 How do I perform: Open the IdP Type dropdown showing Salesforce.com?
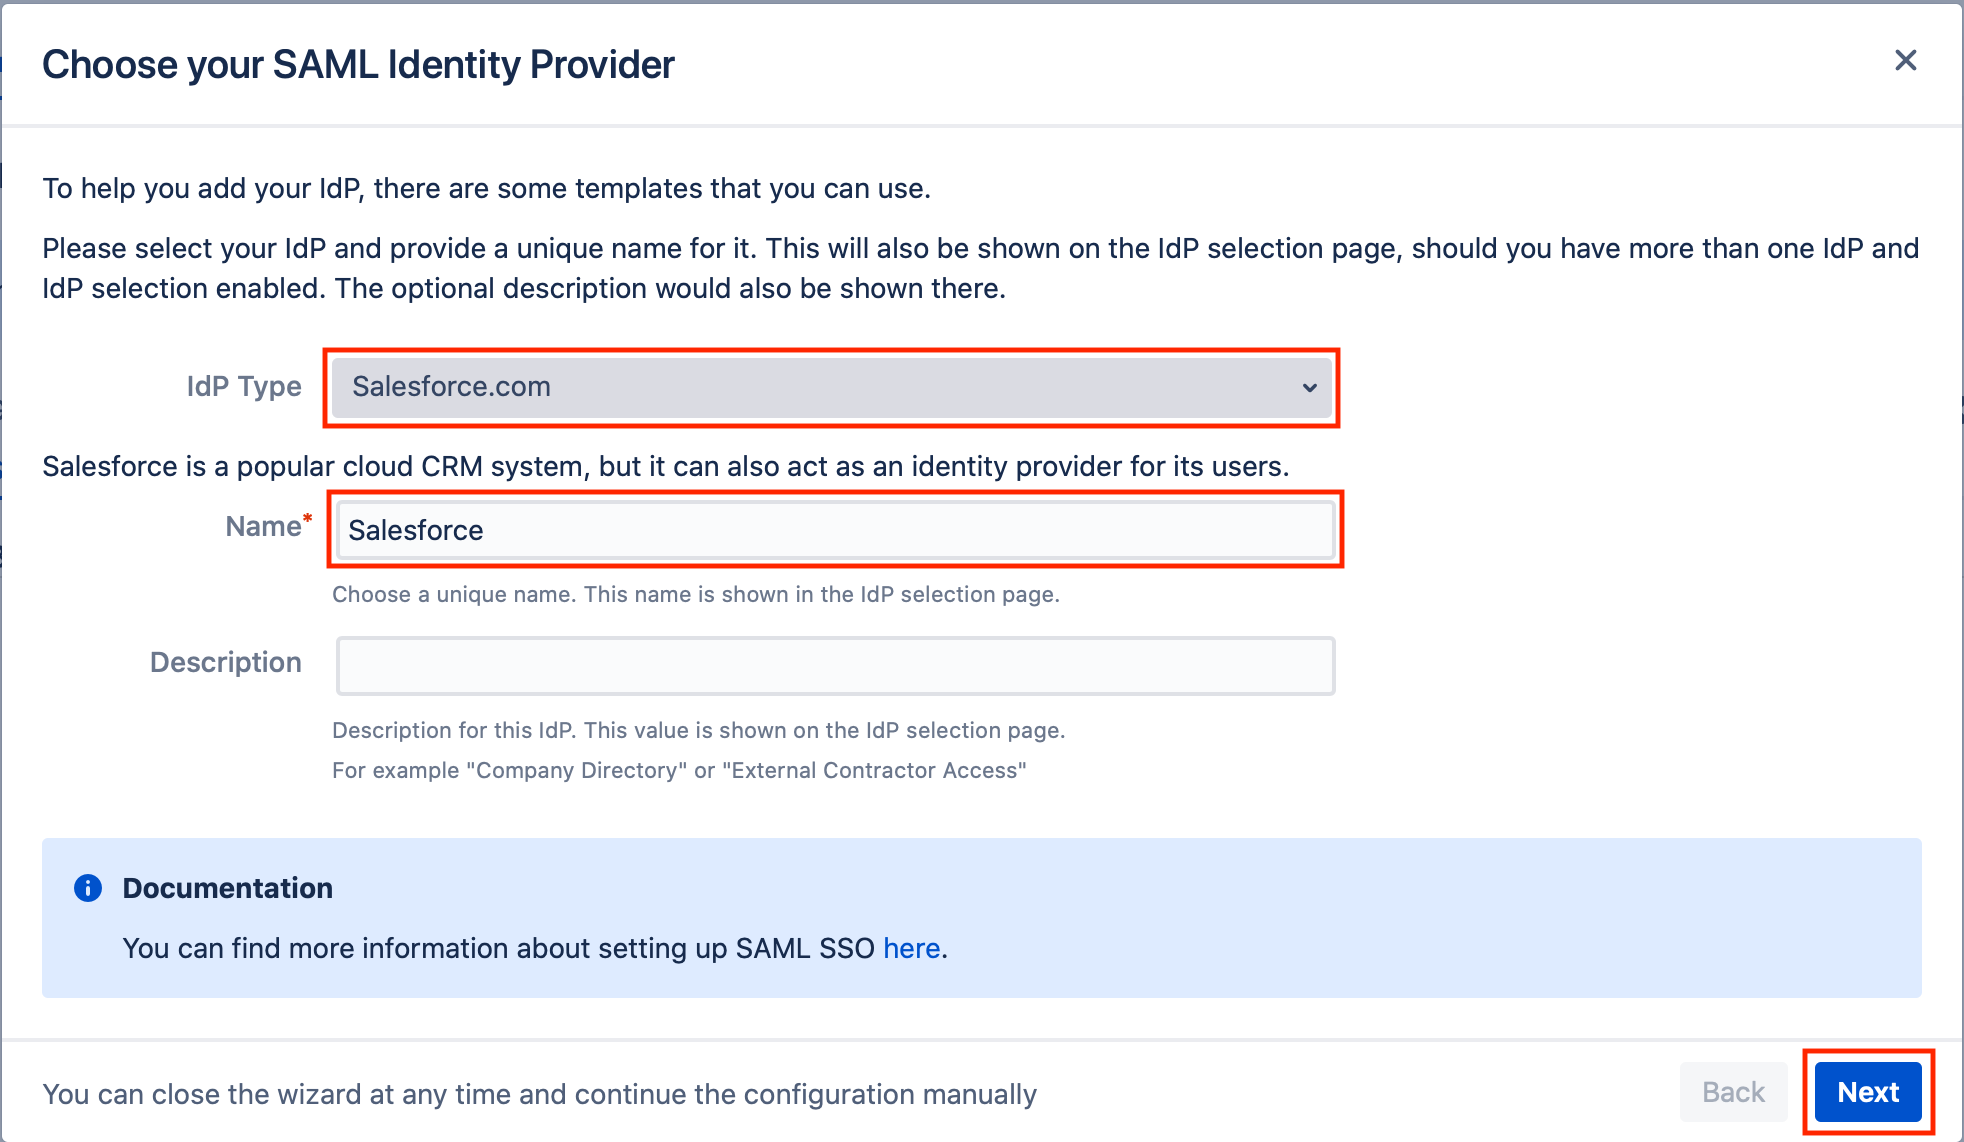point(831,387)
